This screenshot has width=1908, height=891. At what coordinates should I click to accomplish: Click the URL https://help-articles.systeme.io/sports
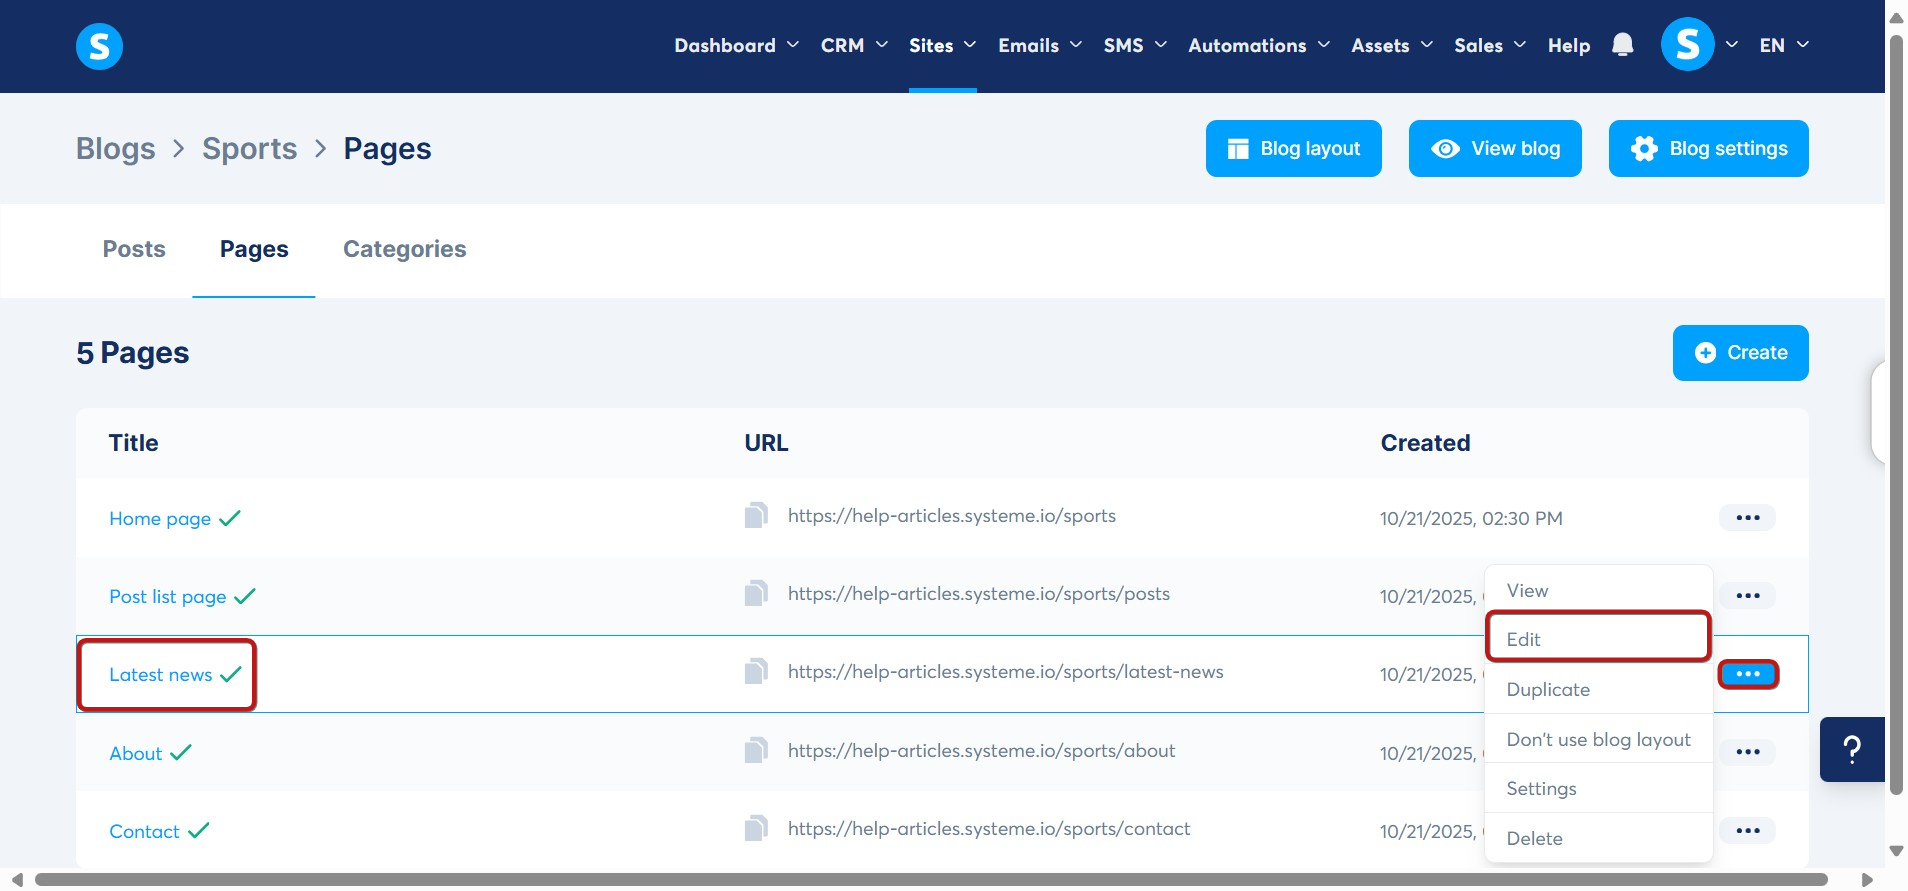click(x=951, y=515)
